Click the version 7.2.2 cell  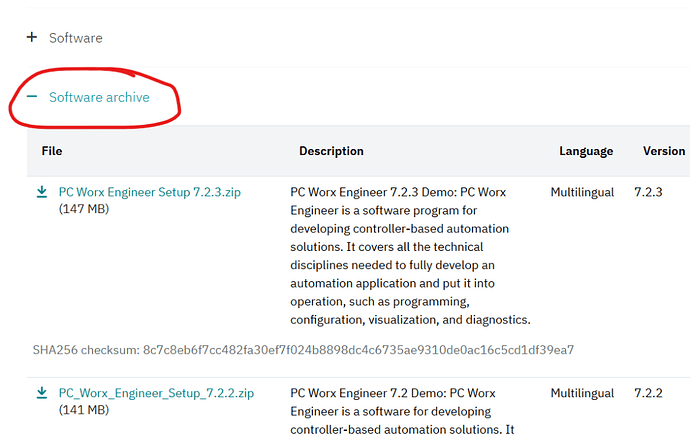(x=648, y=393)
